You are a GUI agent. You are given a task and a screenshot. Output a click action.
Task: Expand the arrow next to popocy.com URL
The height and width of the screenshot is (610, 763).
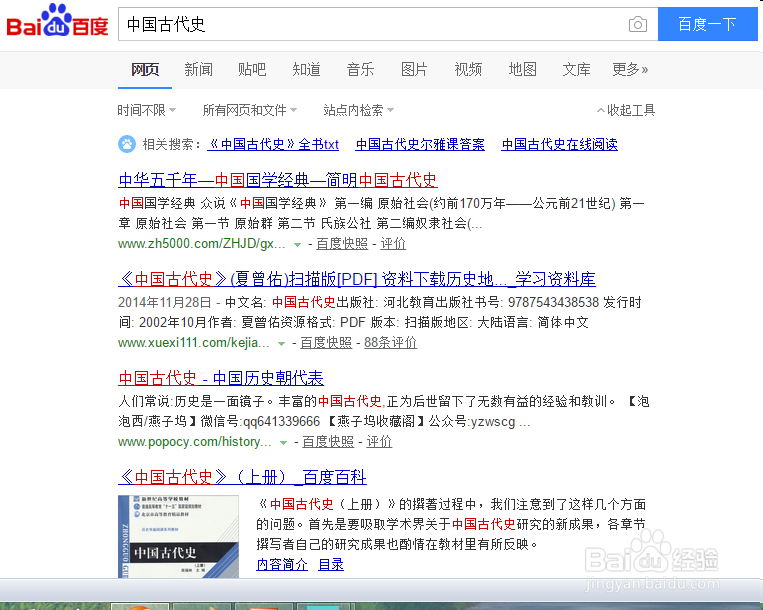[x=283, y=443]
